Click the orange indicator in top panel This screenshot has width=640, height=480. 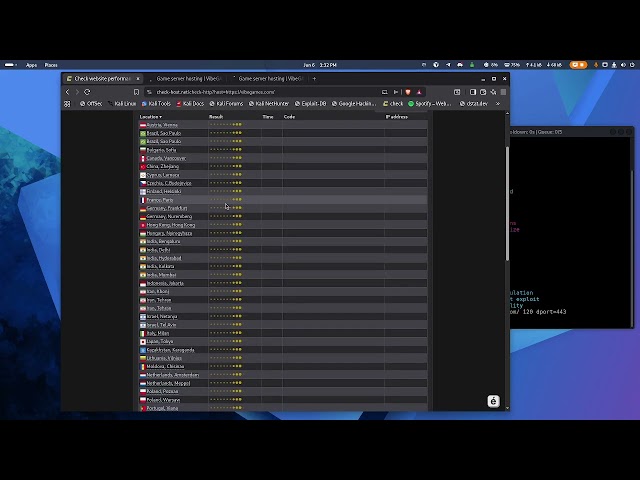(578, 65)
